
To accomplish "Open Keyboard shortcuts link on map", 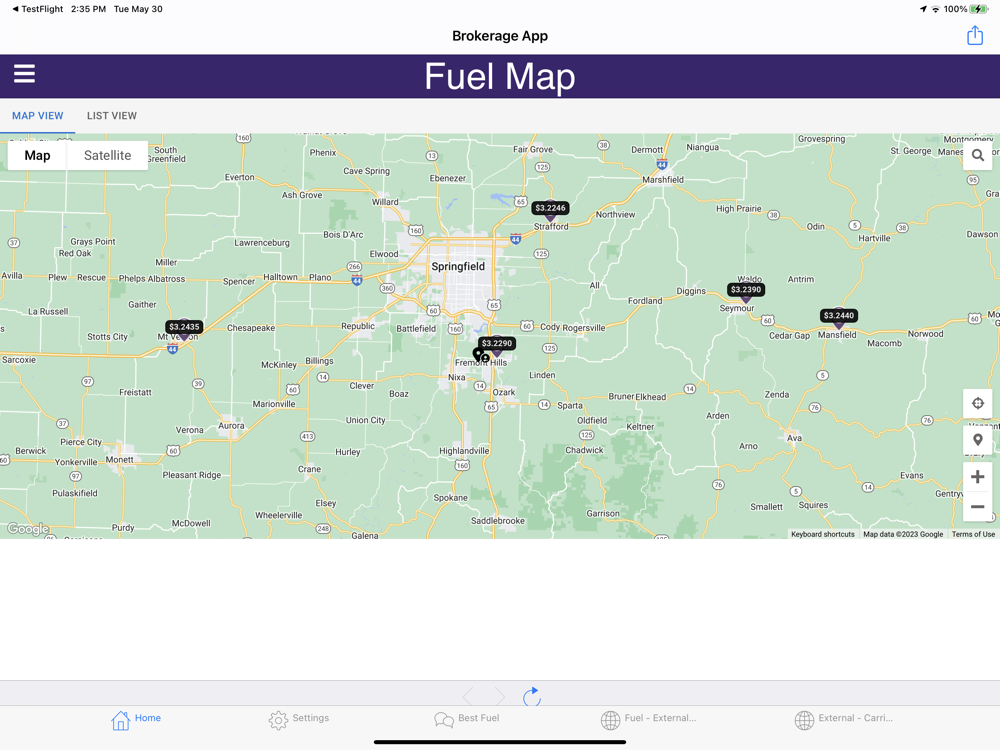I will (x=823, y=534).
